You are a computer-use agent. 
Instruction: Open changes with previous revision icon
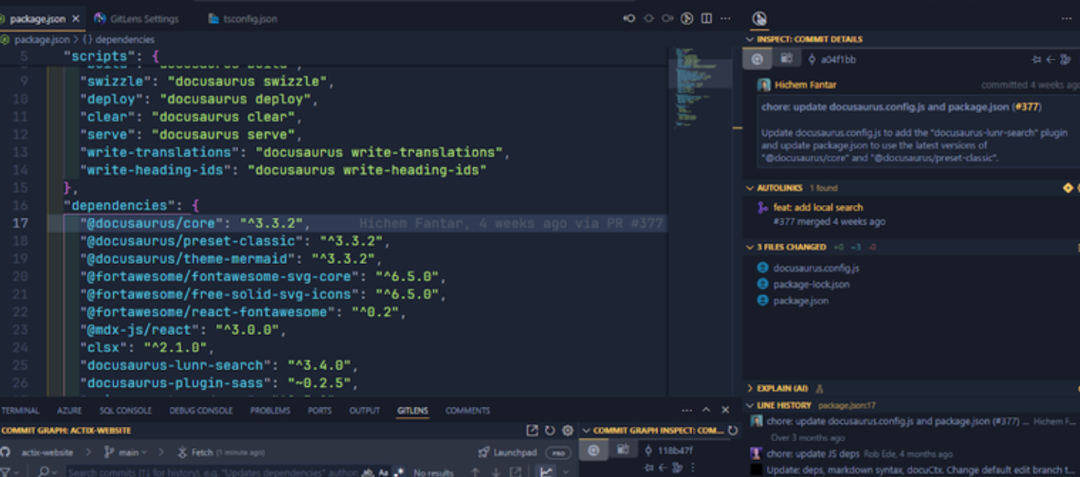(629, 19)
